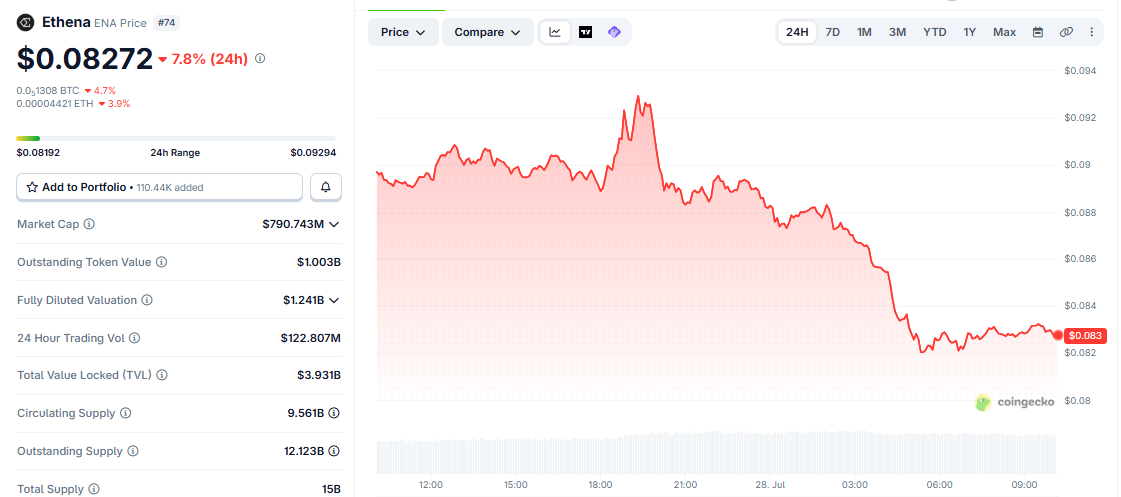This screenshot has height=497, width=1121.
Task: Expand Market Cap details chevron
Action: coord(334,225)
